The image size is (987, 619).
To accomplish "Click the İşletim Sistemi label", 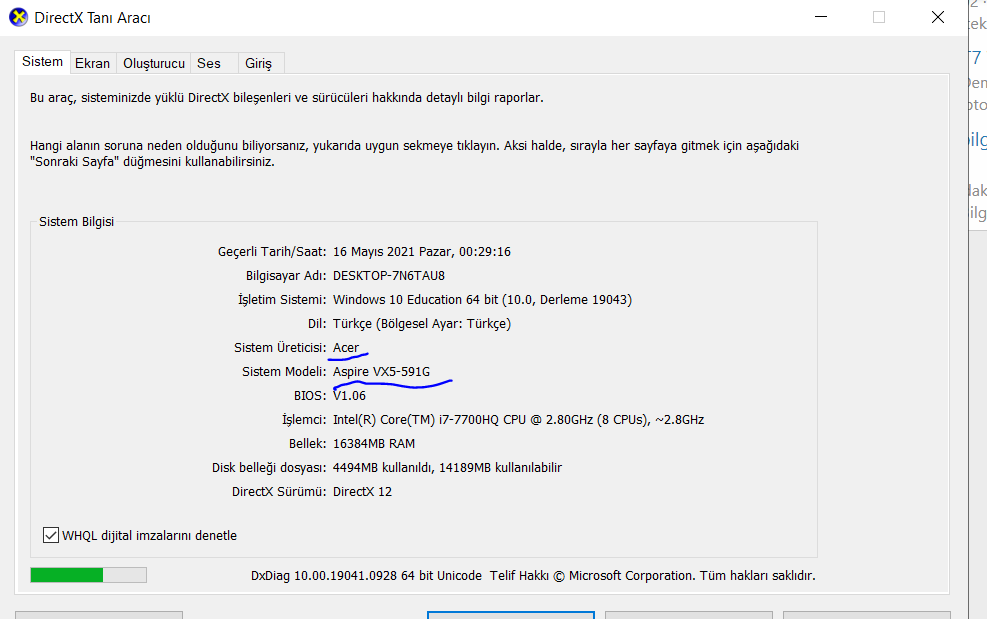I will click(x=282, y=300).
